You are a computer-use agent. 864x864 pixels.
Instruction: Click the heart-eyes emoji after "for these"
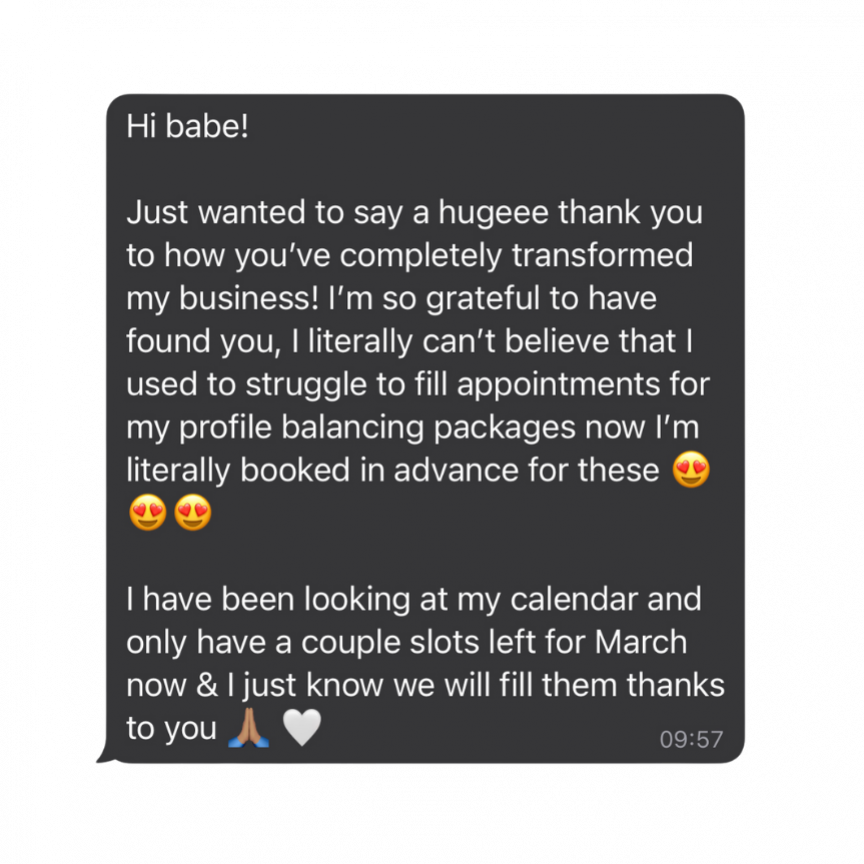tap(691, 470)
